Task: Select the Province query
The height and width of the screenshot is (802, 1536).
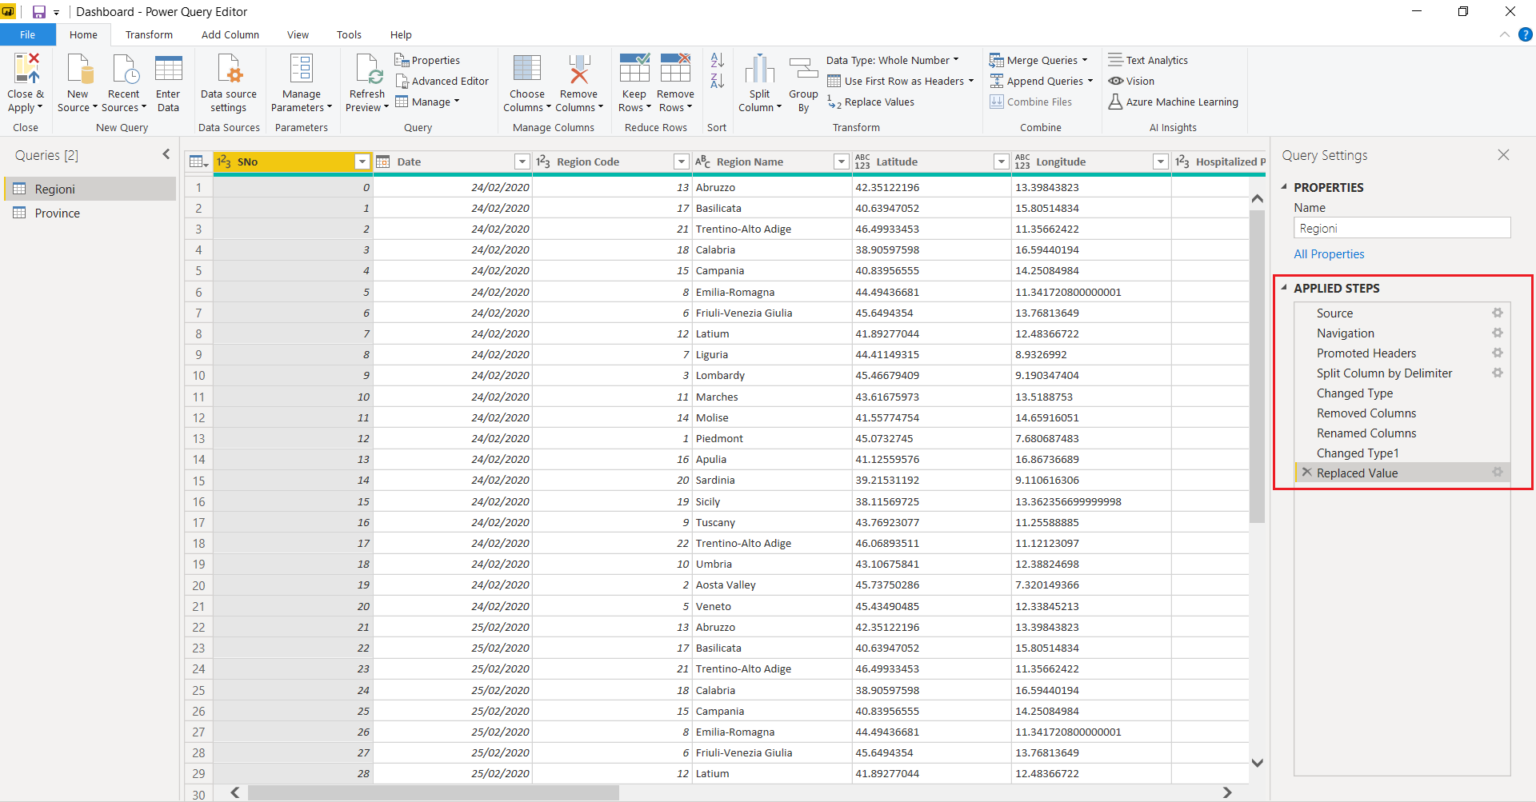Action: (89, 213)
